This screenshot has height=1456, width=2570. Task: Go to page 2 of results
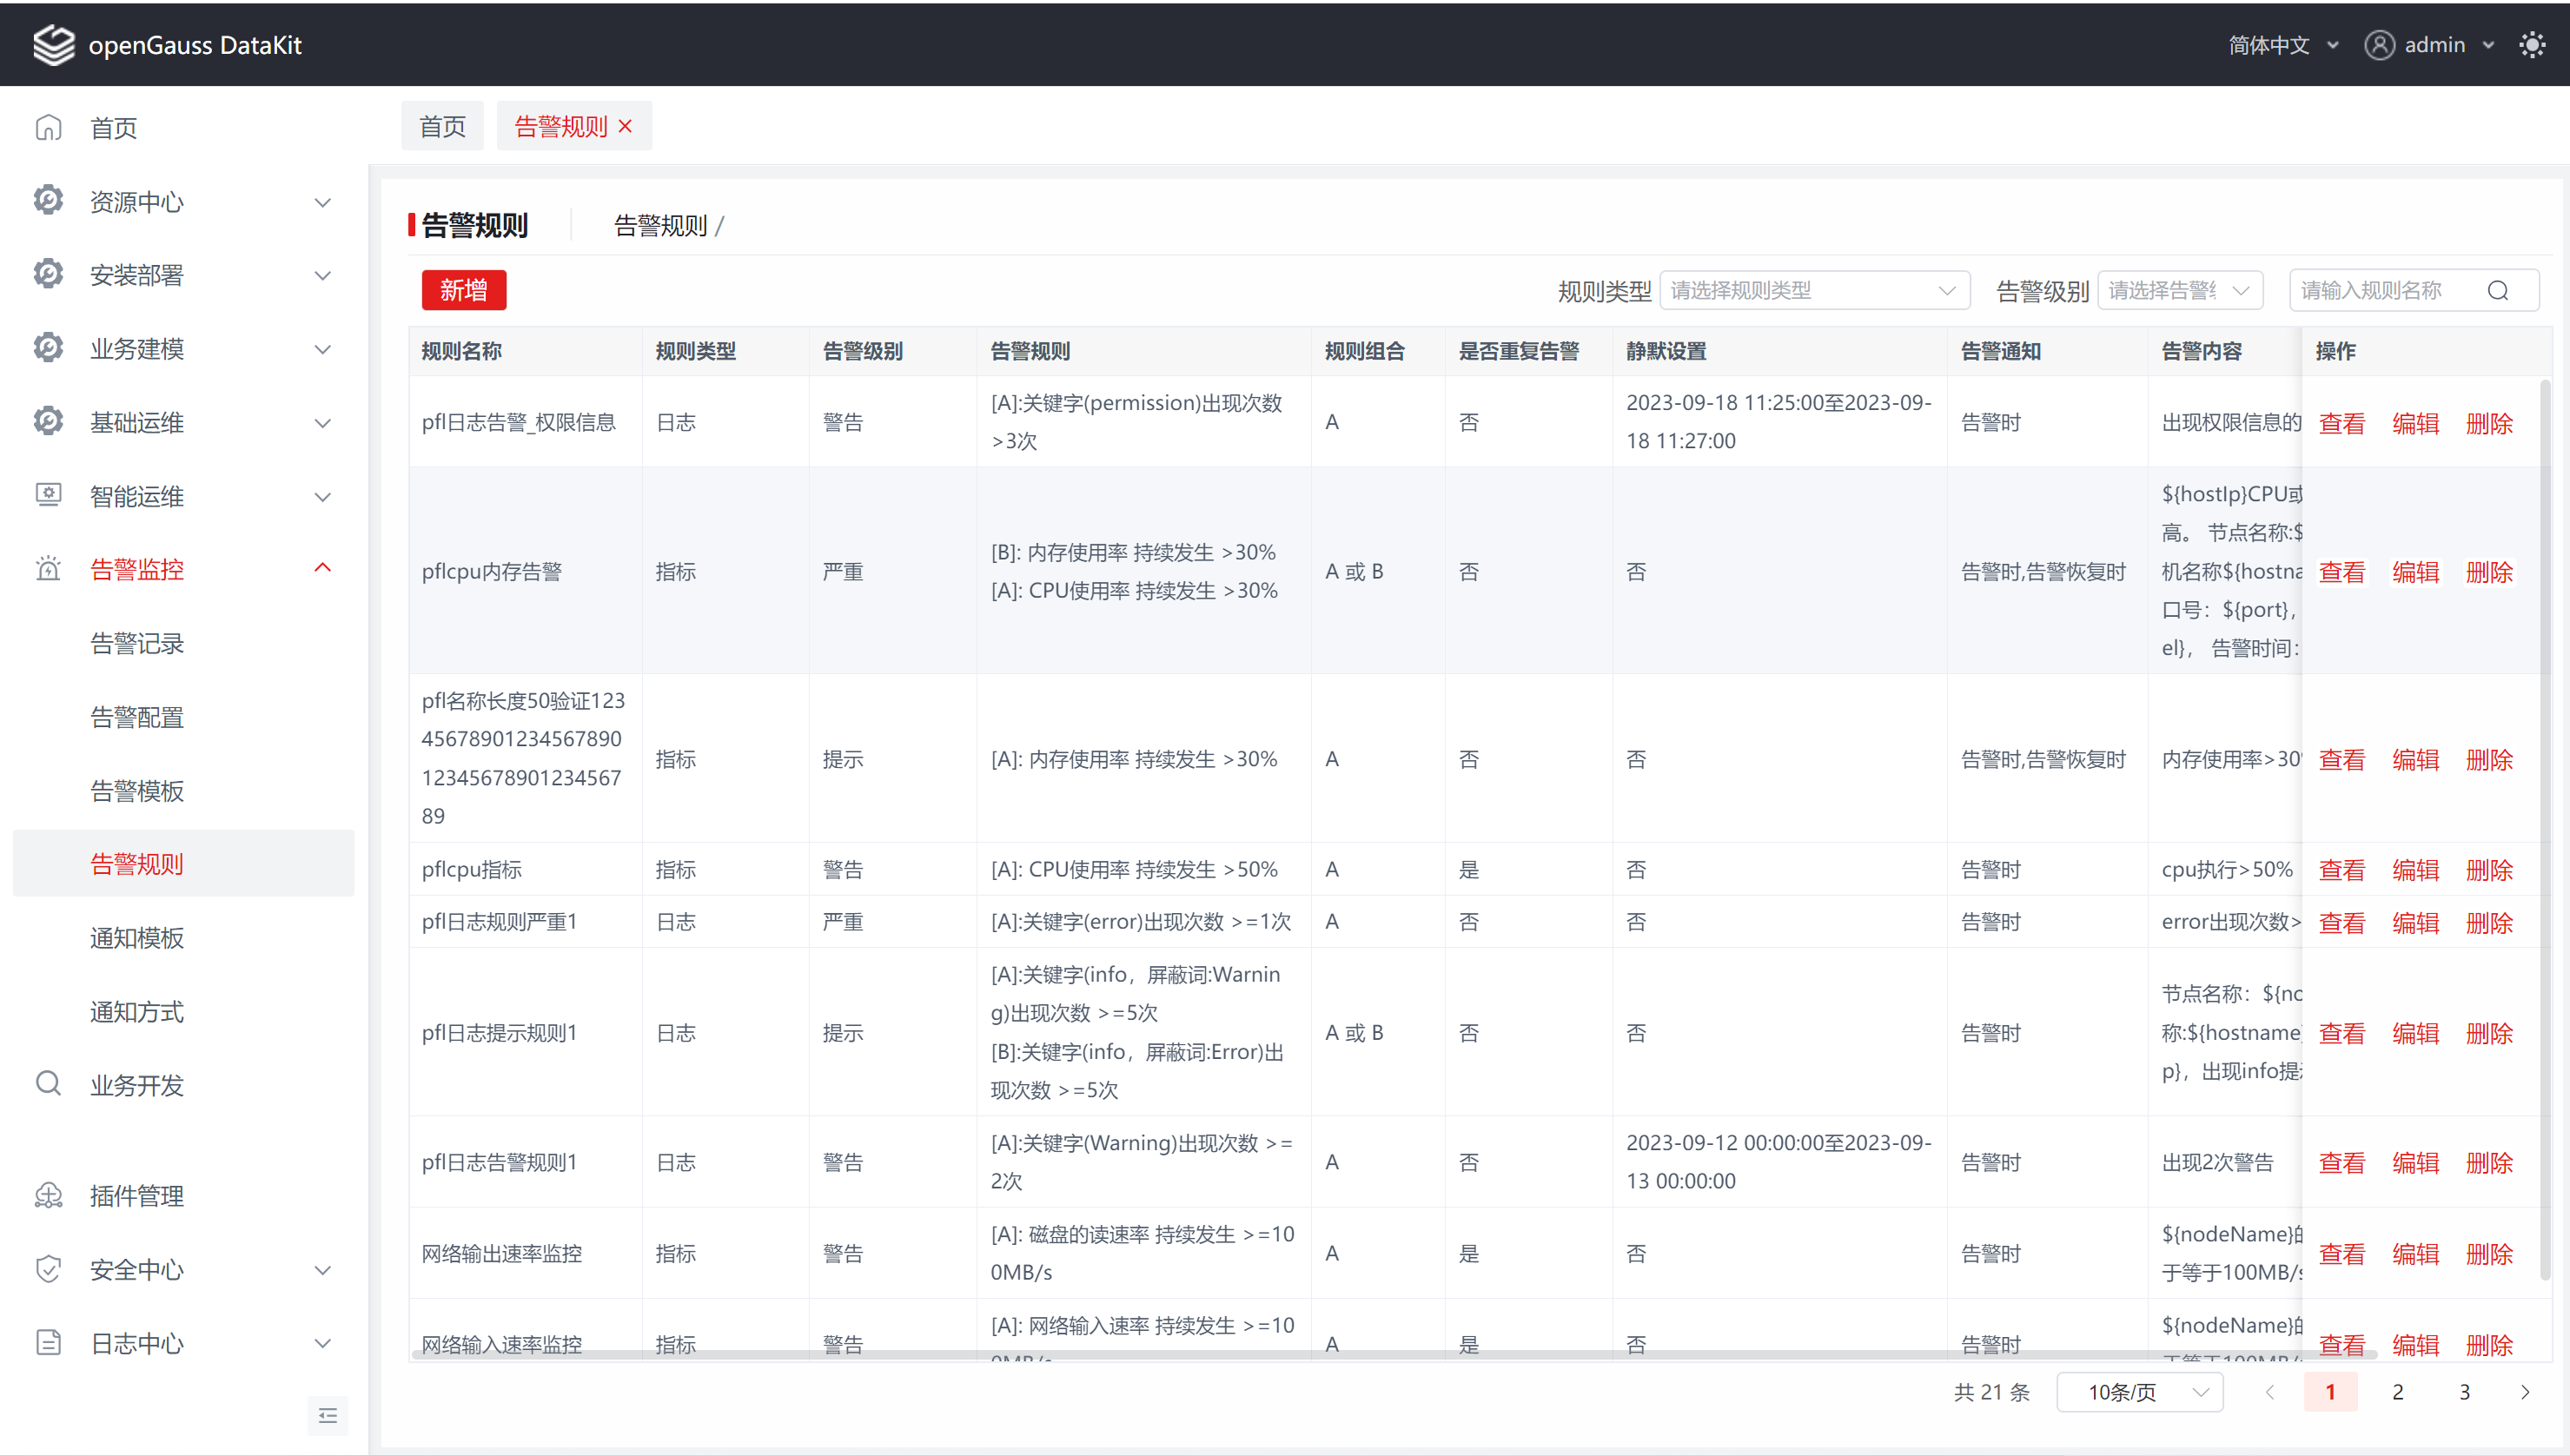click(2397, 1392)
